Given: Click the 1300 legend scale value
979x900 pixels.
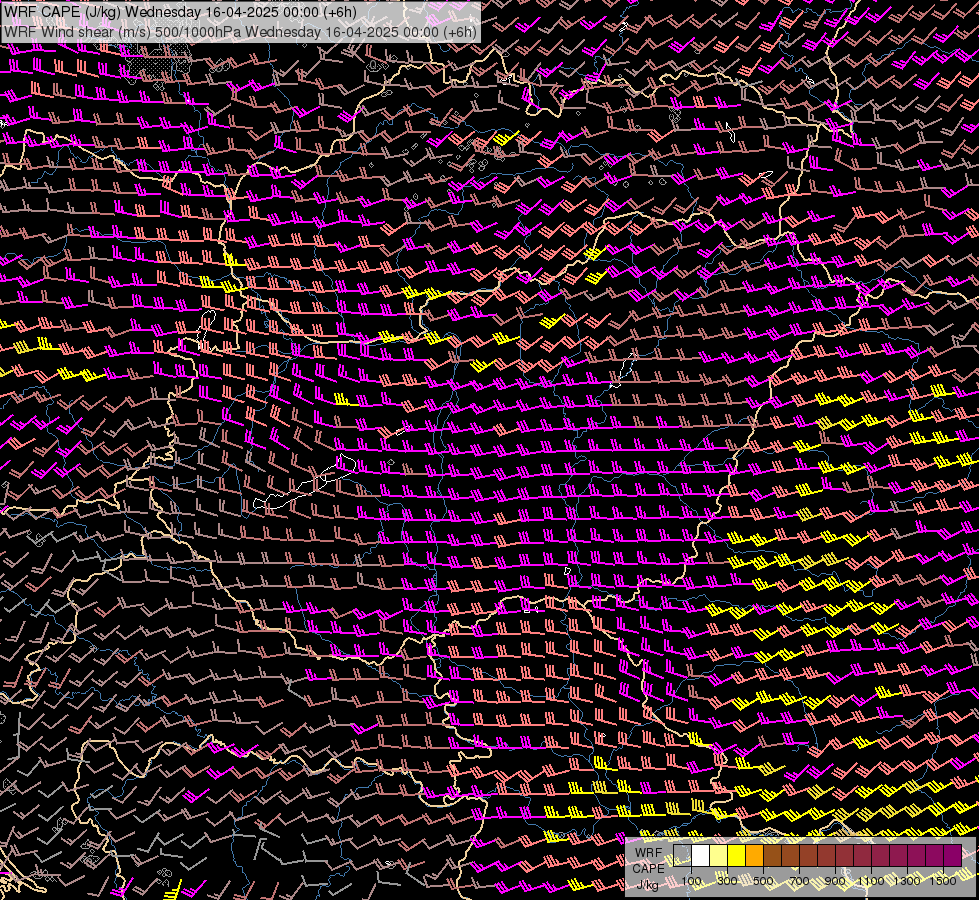Looking at the screenshot, I should (907, 881).
